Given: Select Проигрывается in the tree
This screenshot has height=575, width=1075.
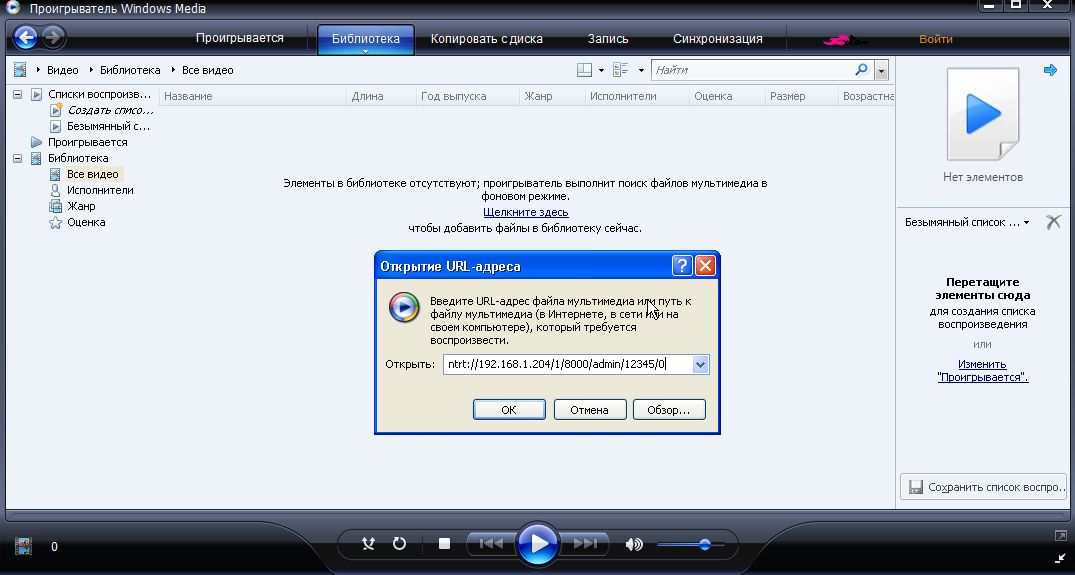Looking at the screenshot, I should [88, 143].
